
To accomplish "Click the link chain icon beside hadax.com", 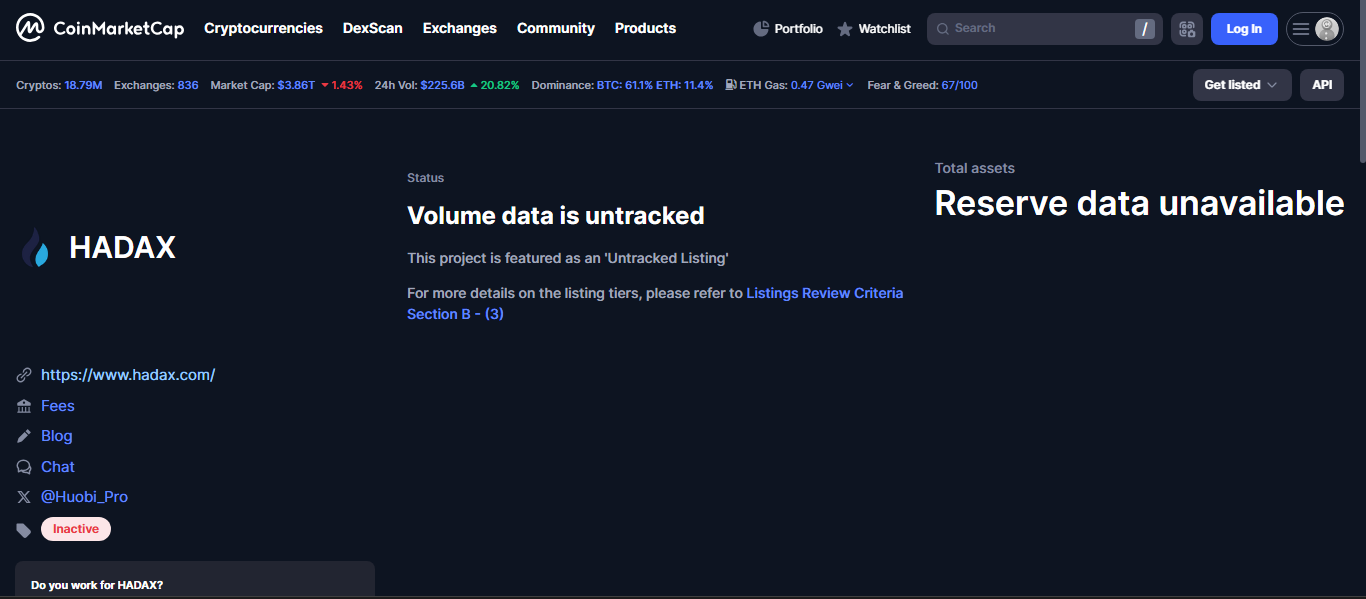I will 24,375.
